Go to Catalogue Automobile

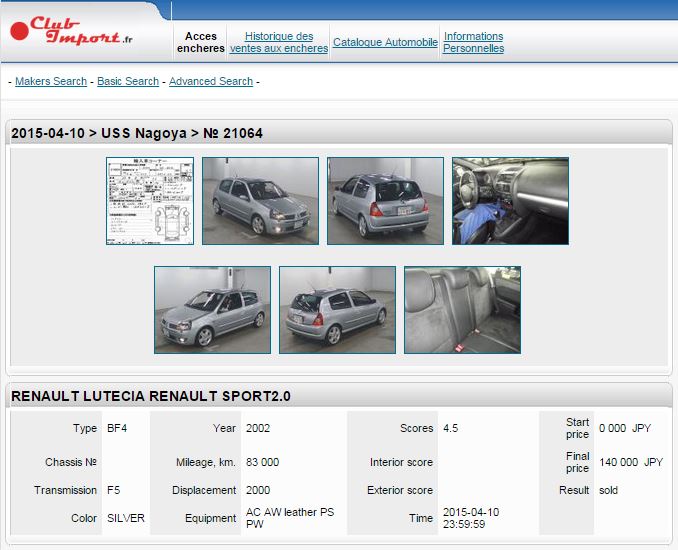[x=385, y=42]
